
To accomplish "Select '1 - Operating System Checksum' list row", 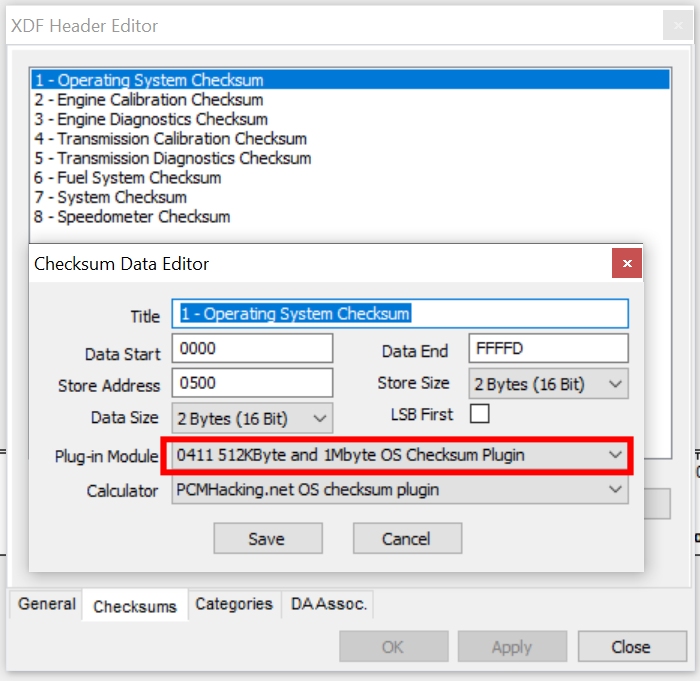I will click(x=350, y=80).
